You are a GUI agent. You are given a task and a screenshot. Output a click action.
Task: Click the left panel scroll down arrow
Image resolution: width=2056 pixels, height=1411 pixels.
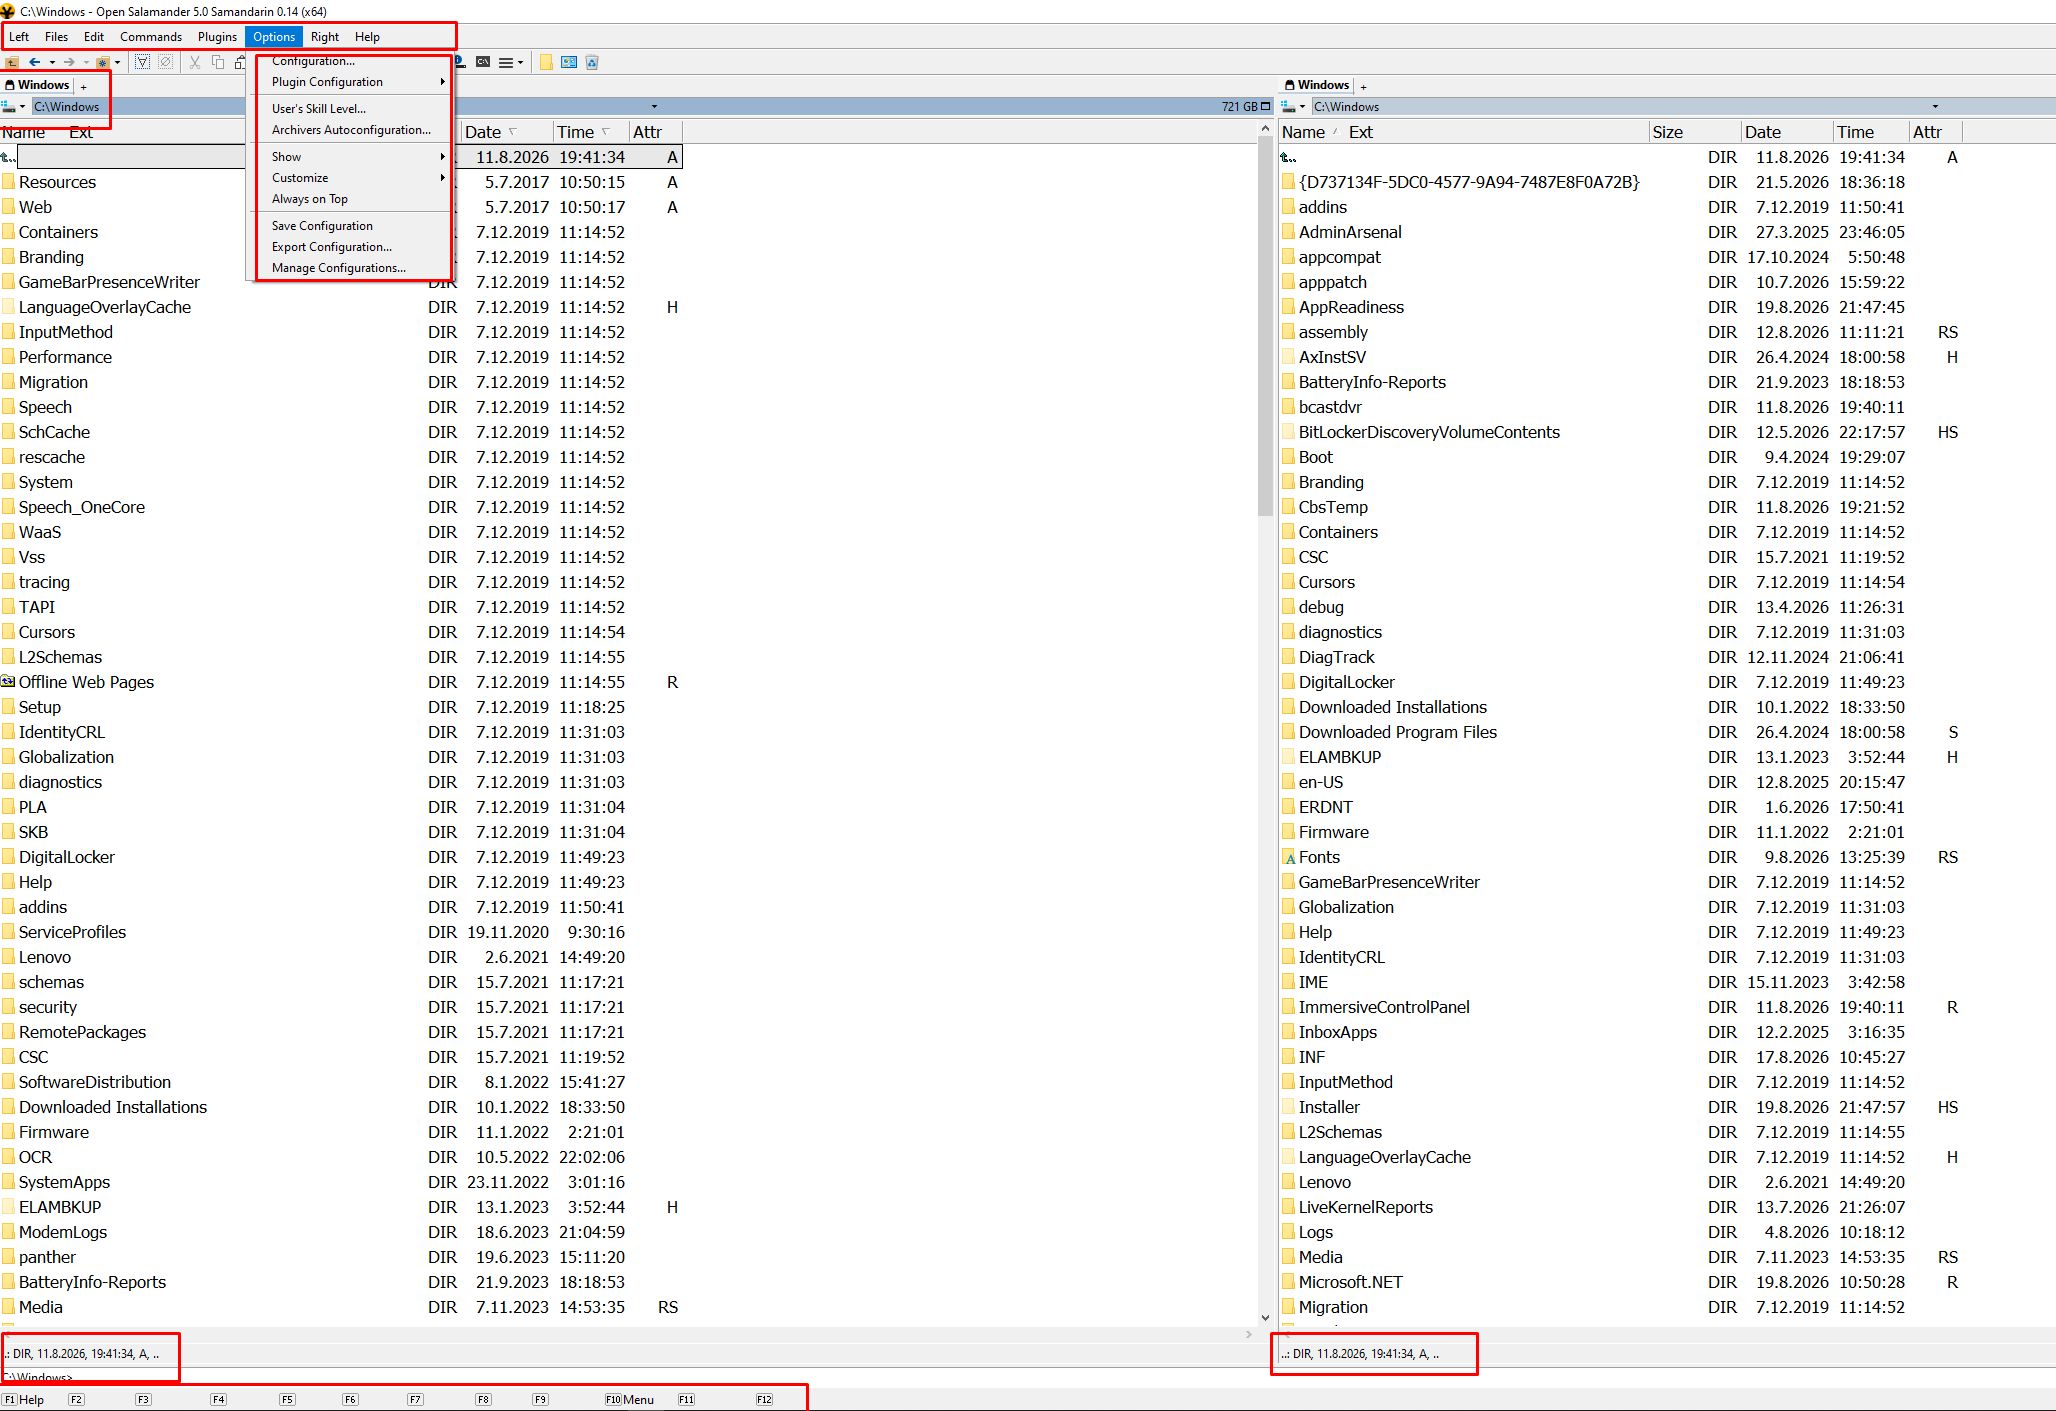click(1265, 1318)
